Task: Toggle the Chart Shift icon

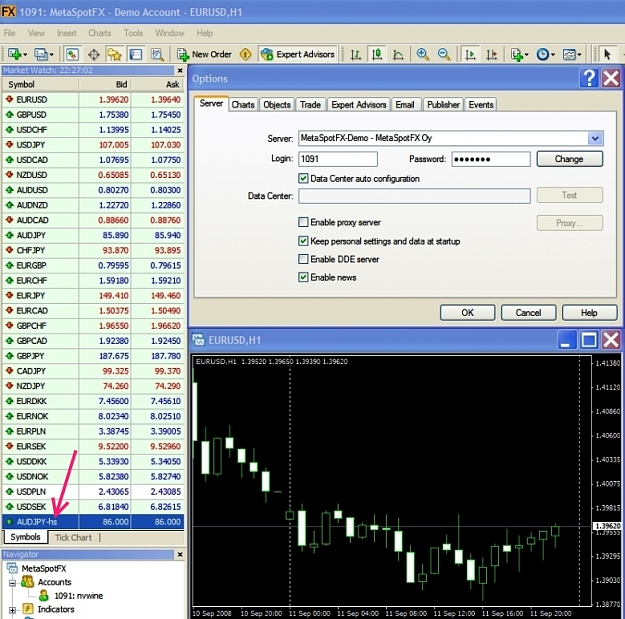Action: click(x=492, y=54)
